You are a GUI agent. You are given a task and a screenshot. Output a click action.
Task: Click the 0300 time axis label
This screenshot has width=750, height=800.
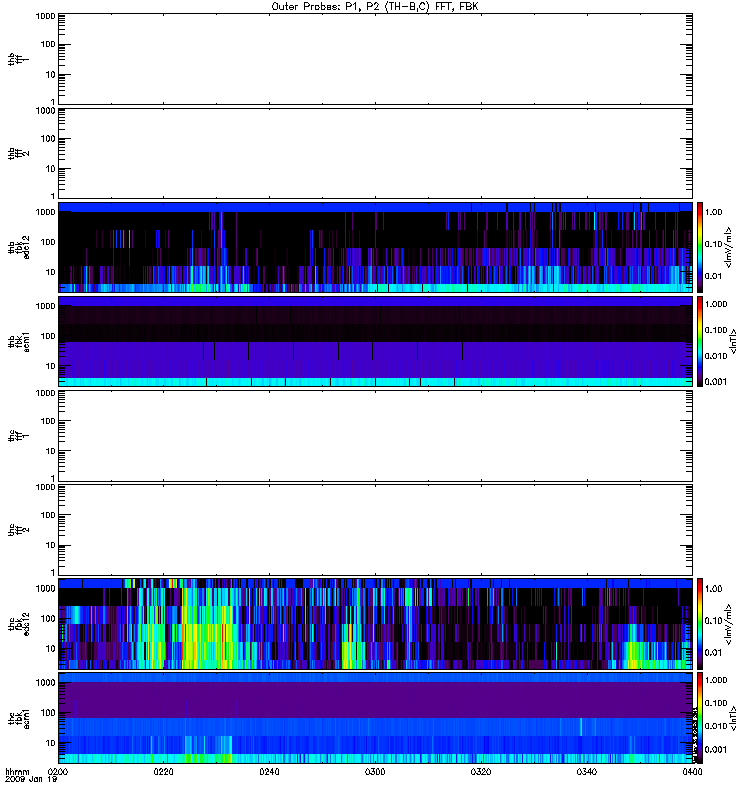click(375, 772)
